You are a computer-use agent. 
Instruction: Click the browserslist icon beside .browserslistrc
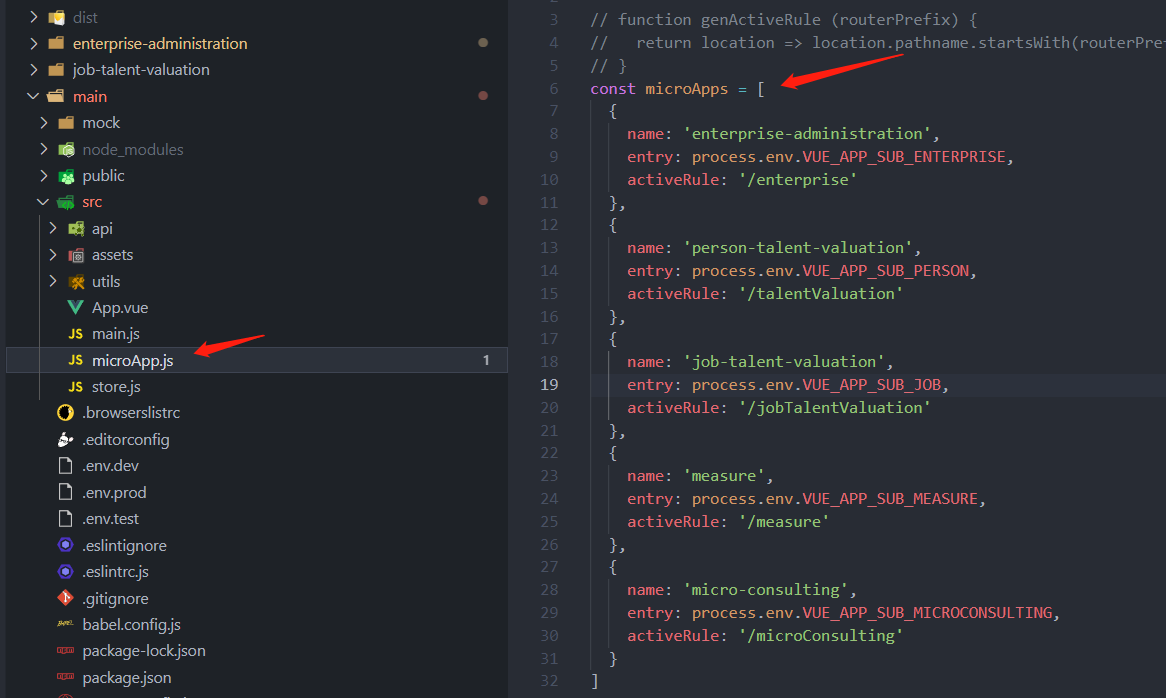tap(66, 413)
